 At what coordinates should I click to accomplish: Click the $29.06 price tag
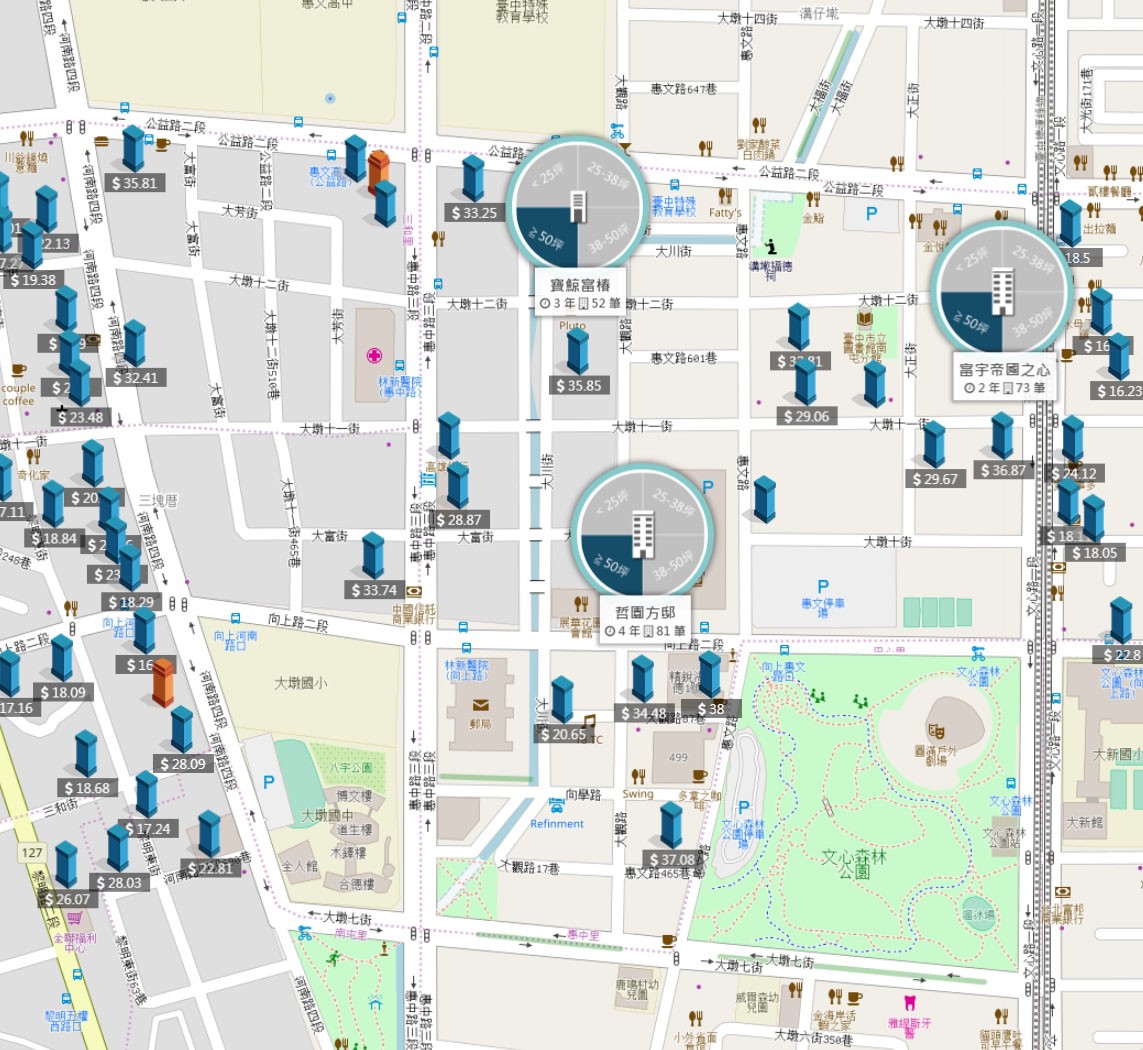pos(806,416)
